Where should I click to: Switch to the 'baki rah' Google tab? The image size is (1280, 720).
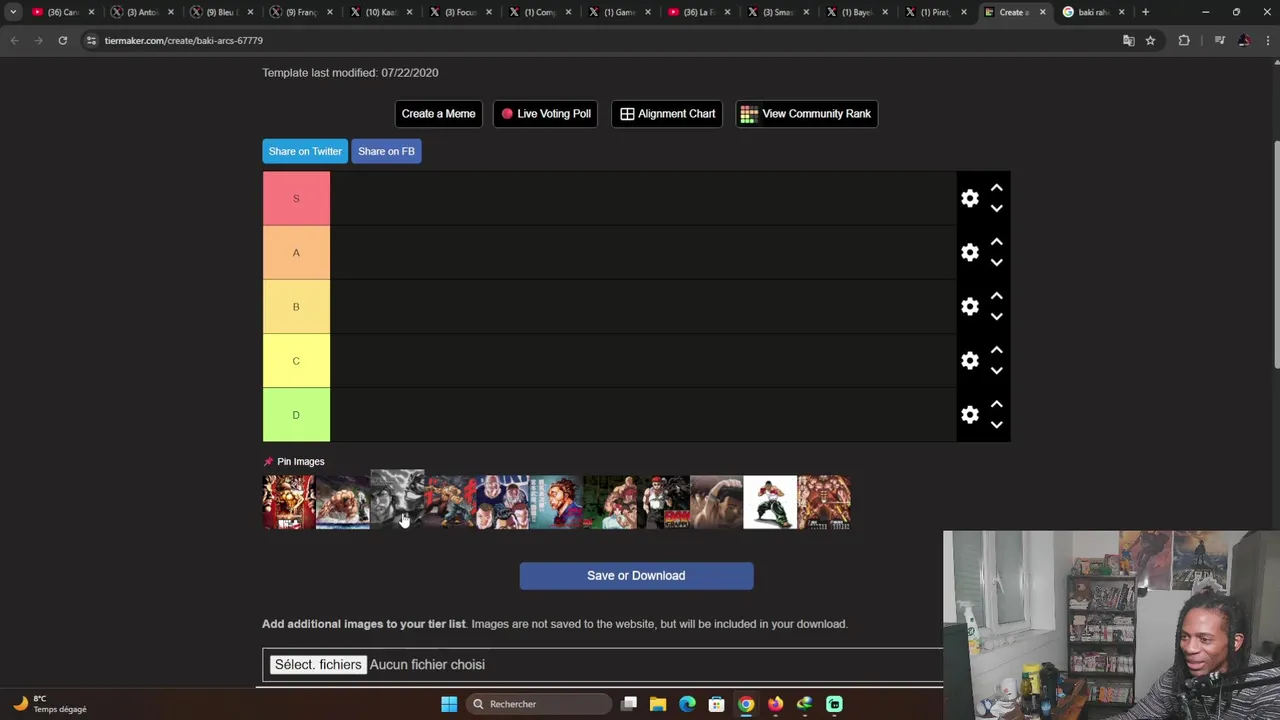[x=1093, y=12]
